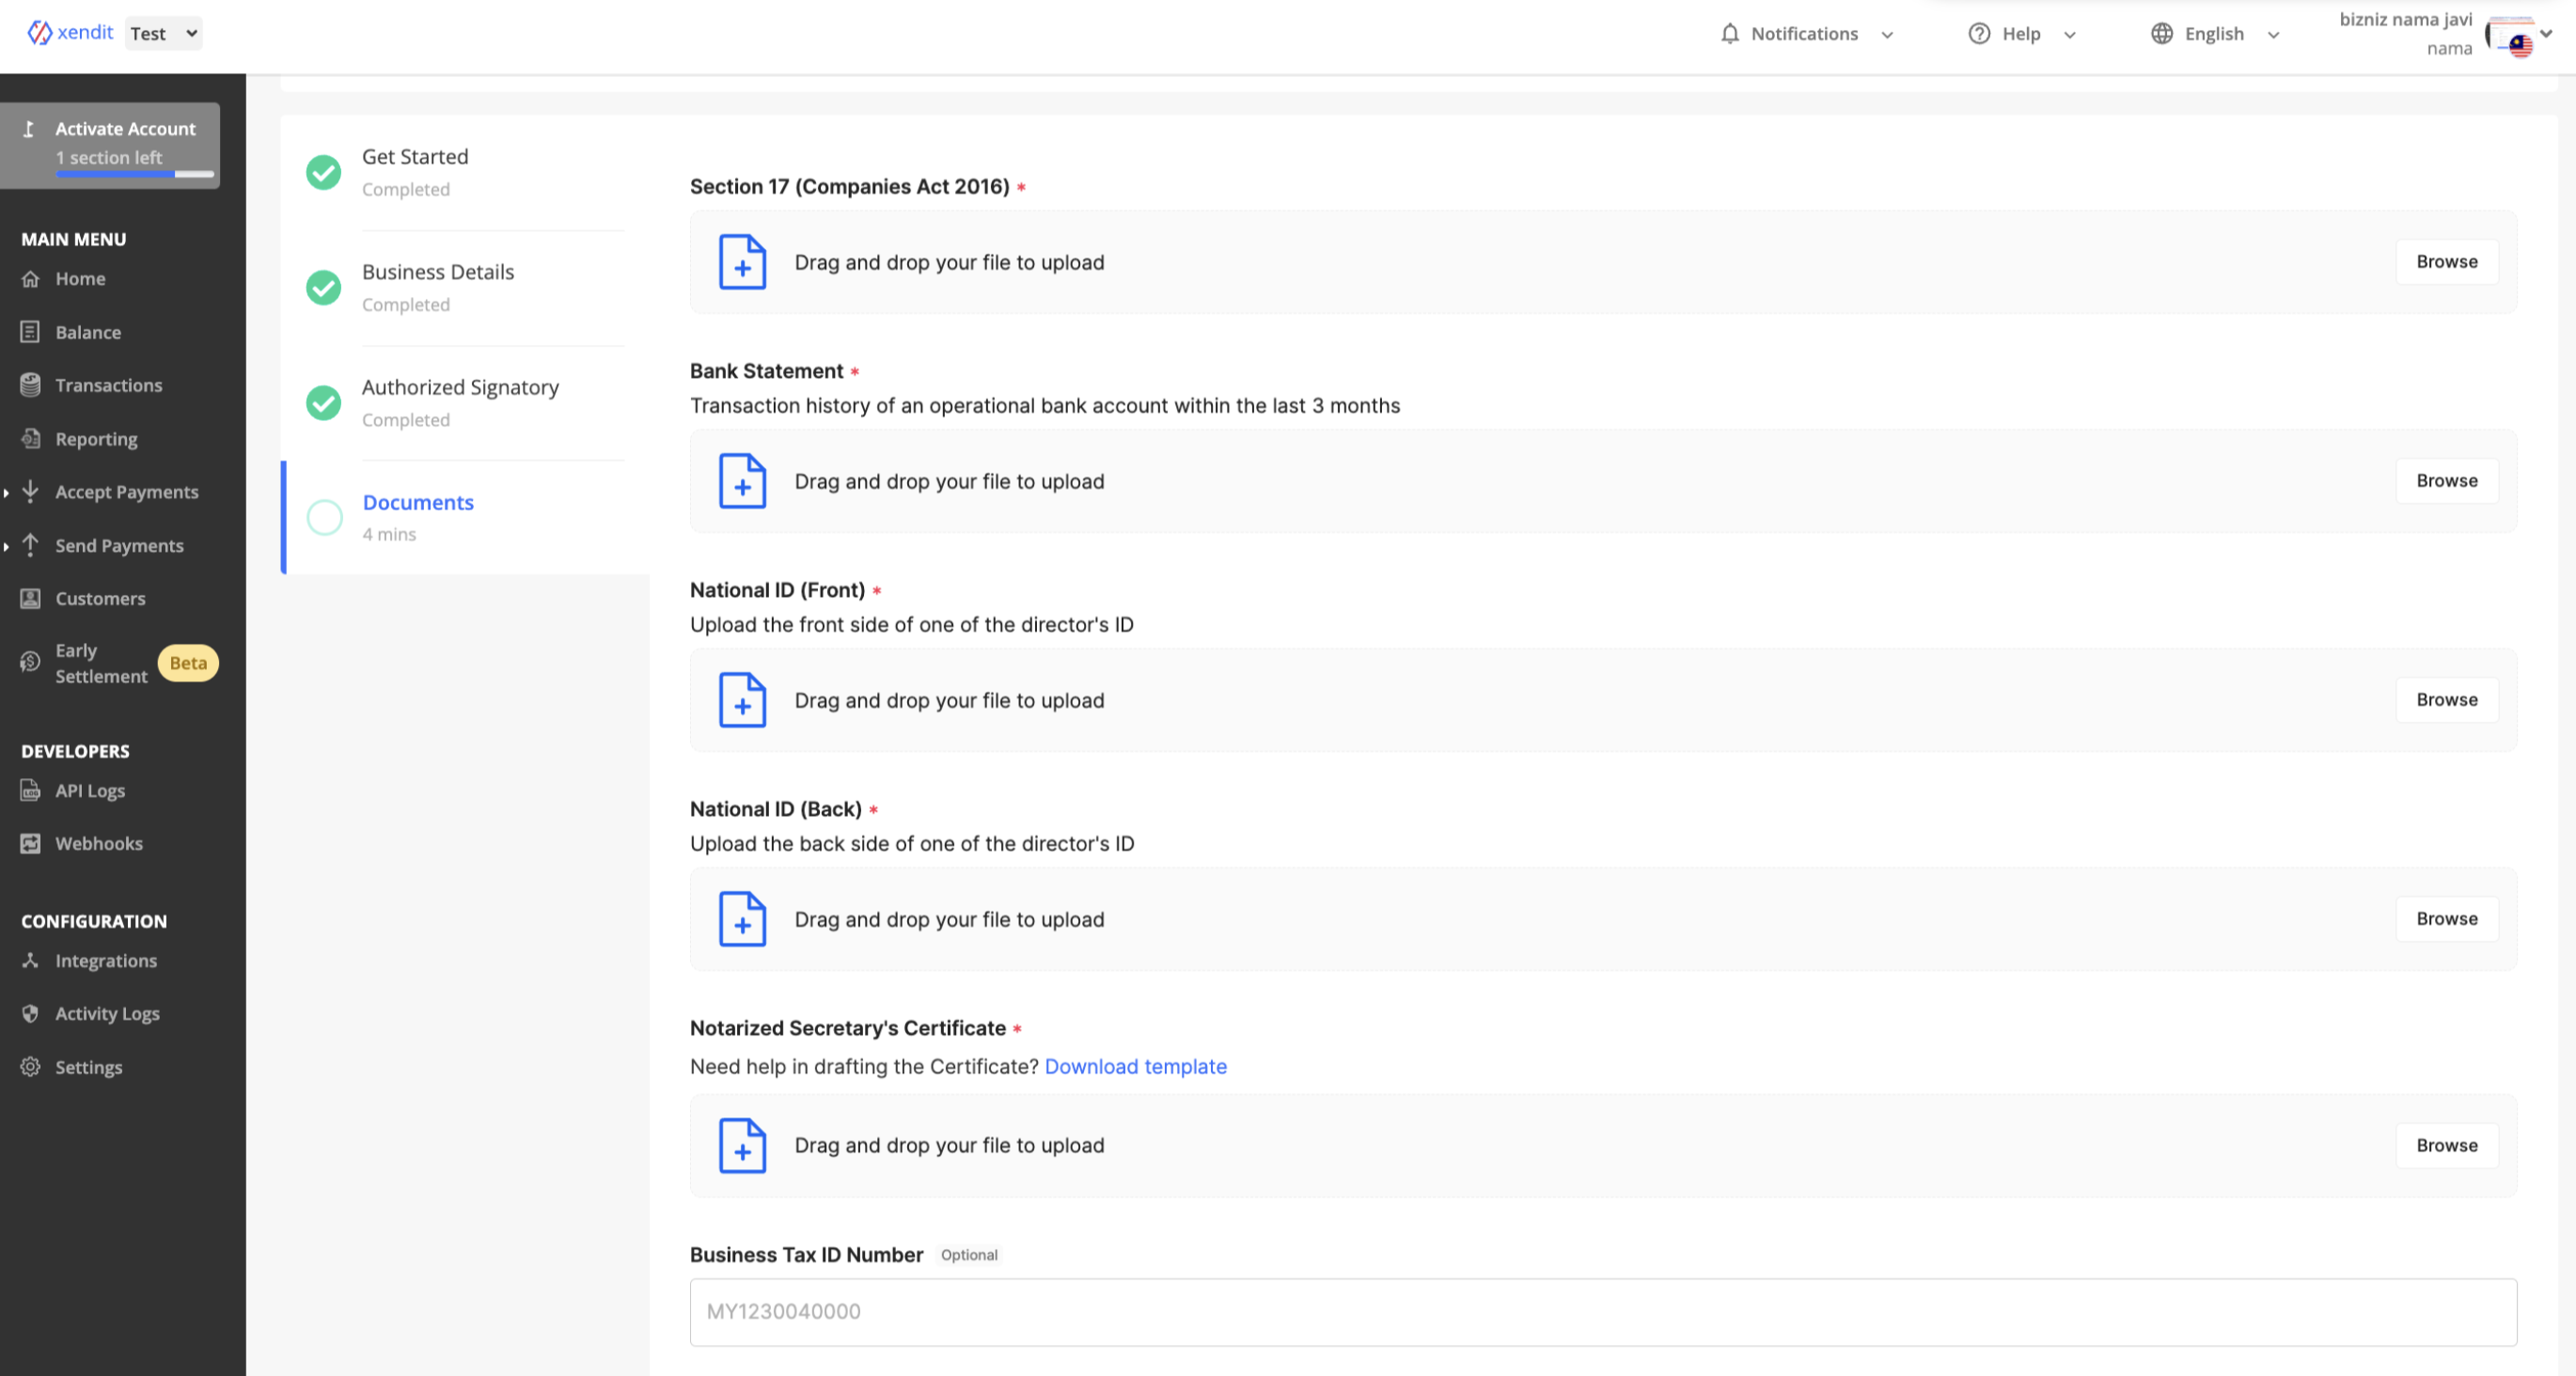
Task: Click Secretary's Certificate upload icon
Action: tap(743, 1146)
